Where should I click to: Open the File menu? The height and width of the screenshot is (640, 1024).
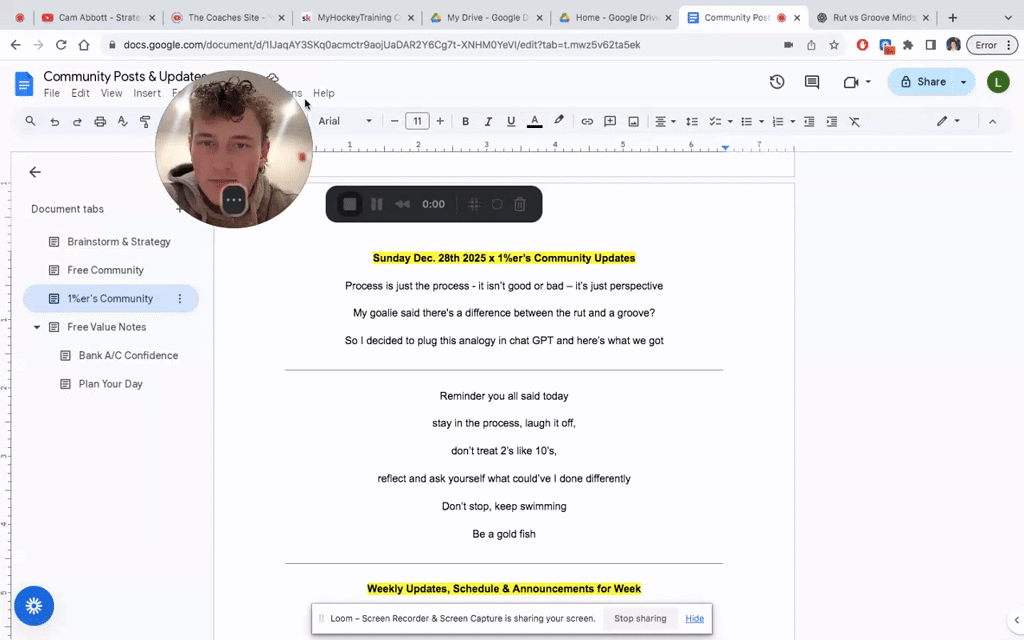point(52,93)
